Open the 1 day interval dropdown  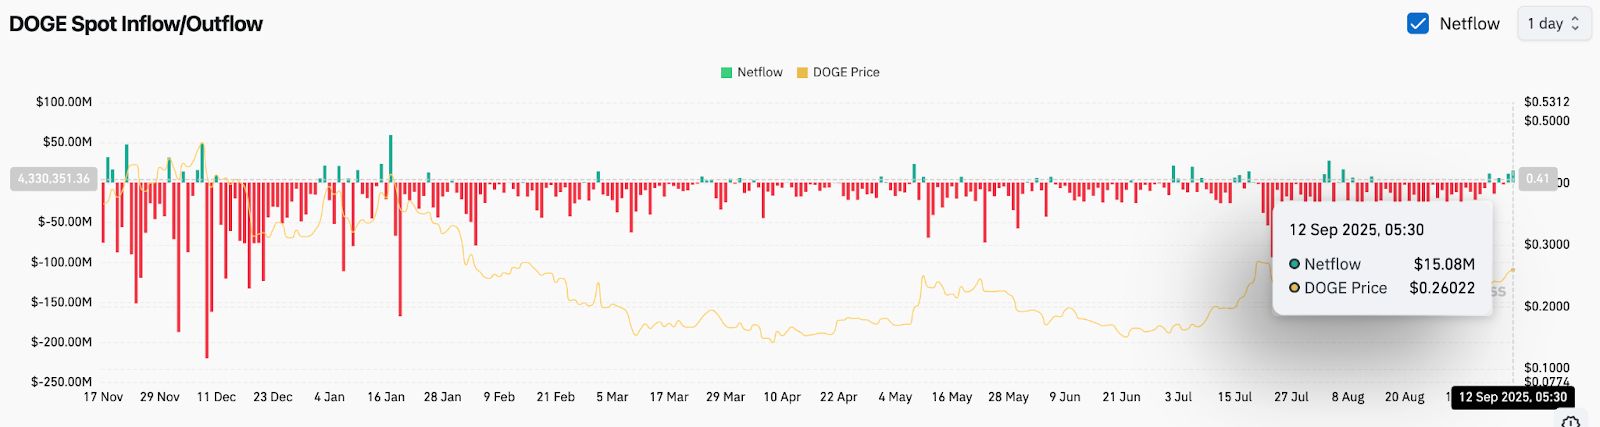coord(1554,24)
